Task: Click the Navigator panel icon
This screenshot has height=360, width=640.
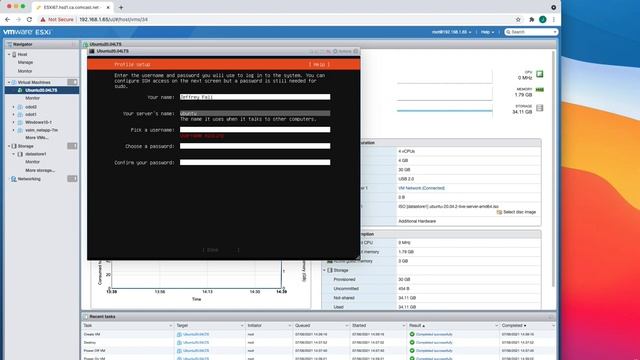Action: click(x=9, y=44)
